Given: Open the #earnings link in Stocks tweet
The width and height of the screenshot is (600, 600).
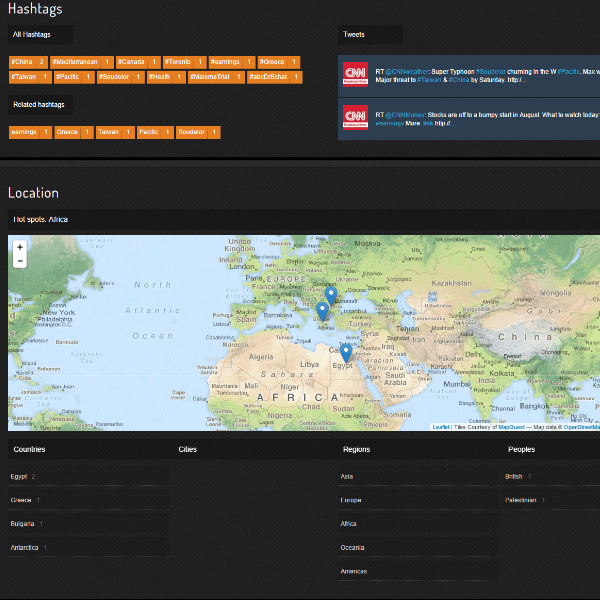Looking at the screenshot, I should point(390,123).
